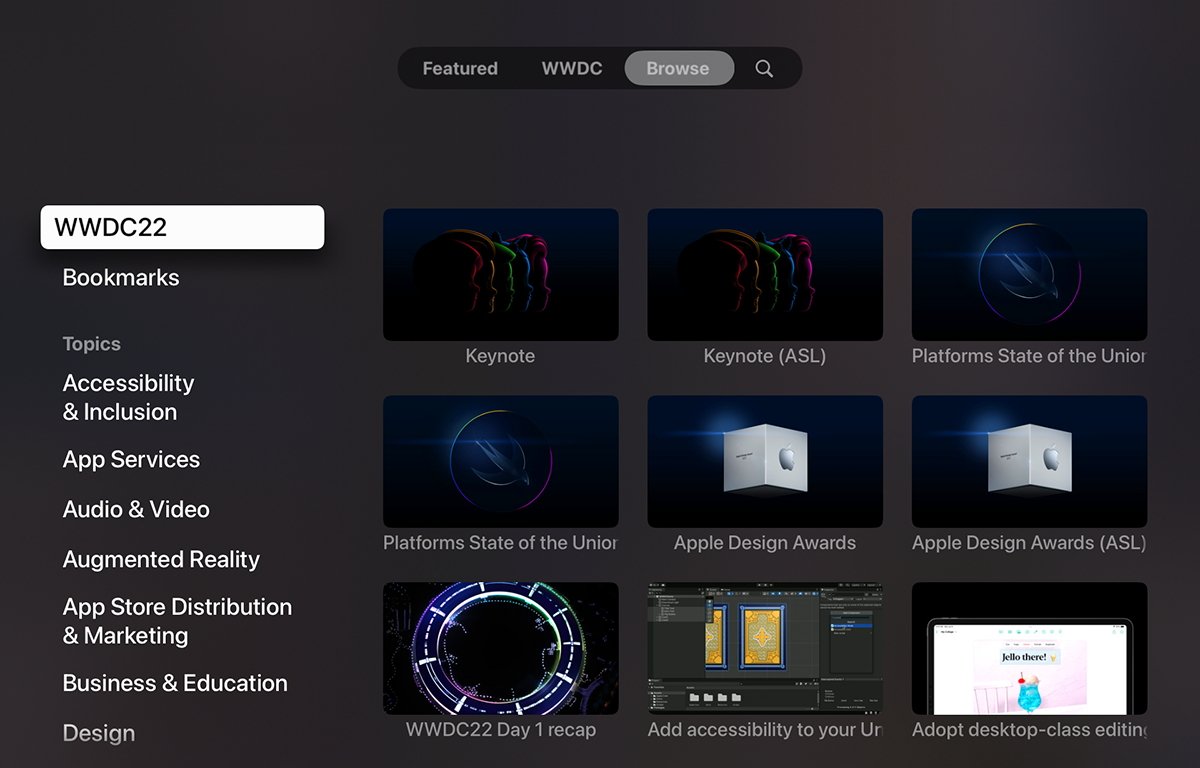Select the Audio & Video topic
This screenshot has height=768, width=1200.
136,509
